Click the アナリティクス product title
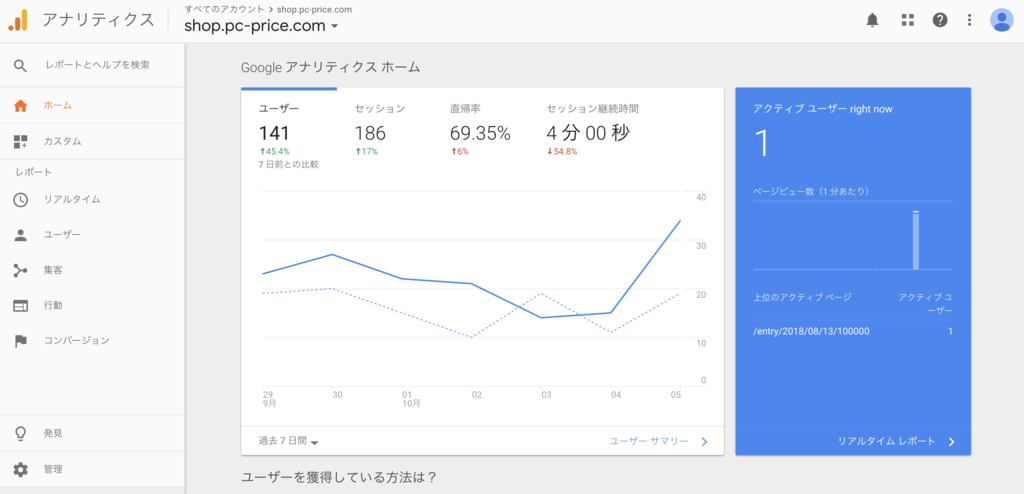This screenshot has height=494, width=1024. click(x=99, y=20)
